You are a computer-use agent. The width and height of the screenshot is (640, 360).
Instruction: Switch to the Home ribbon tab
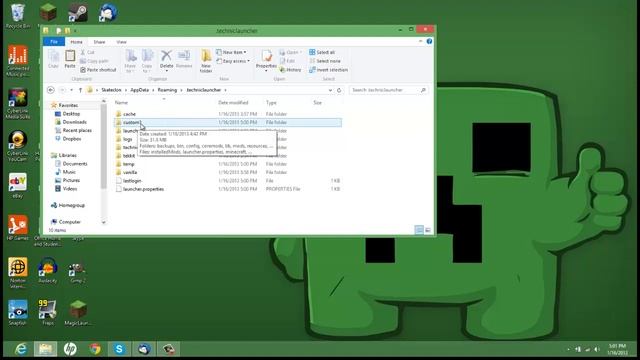(76, 42)
